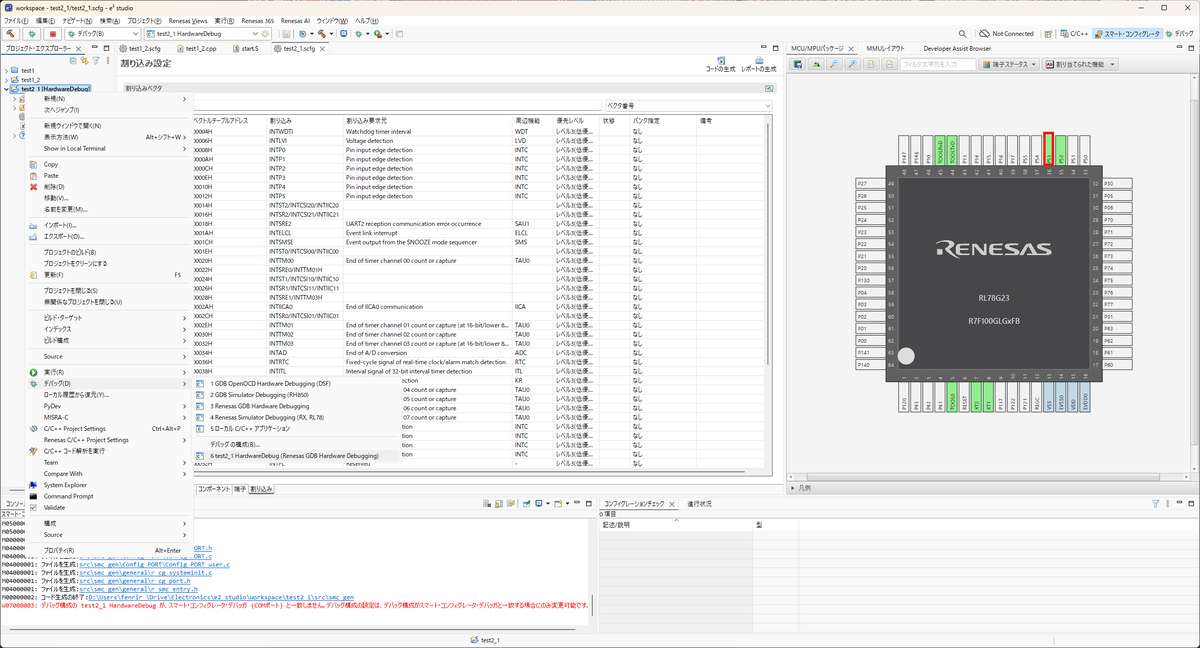
Task: Click the debug bug launch button
Action: (x=32, y=33)
